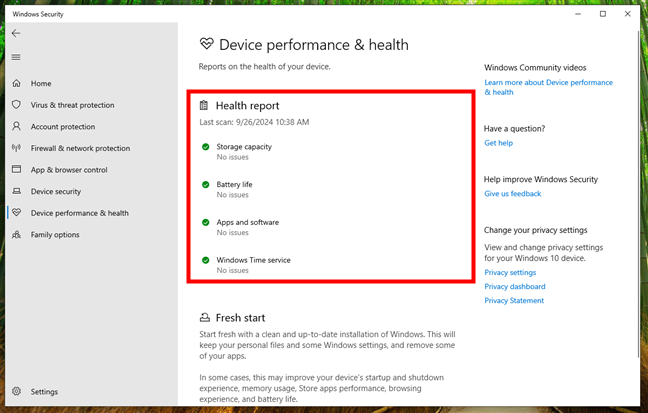The image size is (648, 413).
Task: Click Give us feedback link
Action: pyautogui.click(x=512, y=194)
